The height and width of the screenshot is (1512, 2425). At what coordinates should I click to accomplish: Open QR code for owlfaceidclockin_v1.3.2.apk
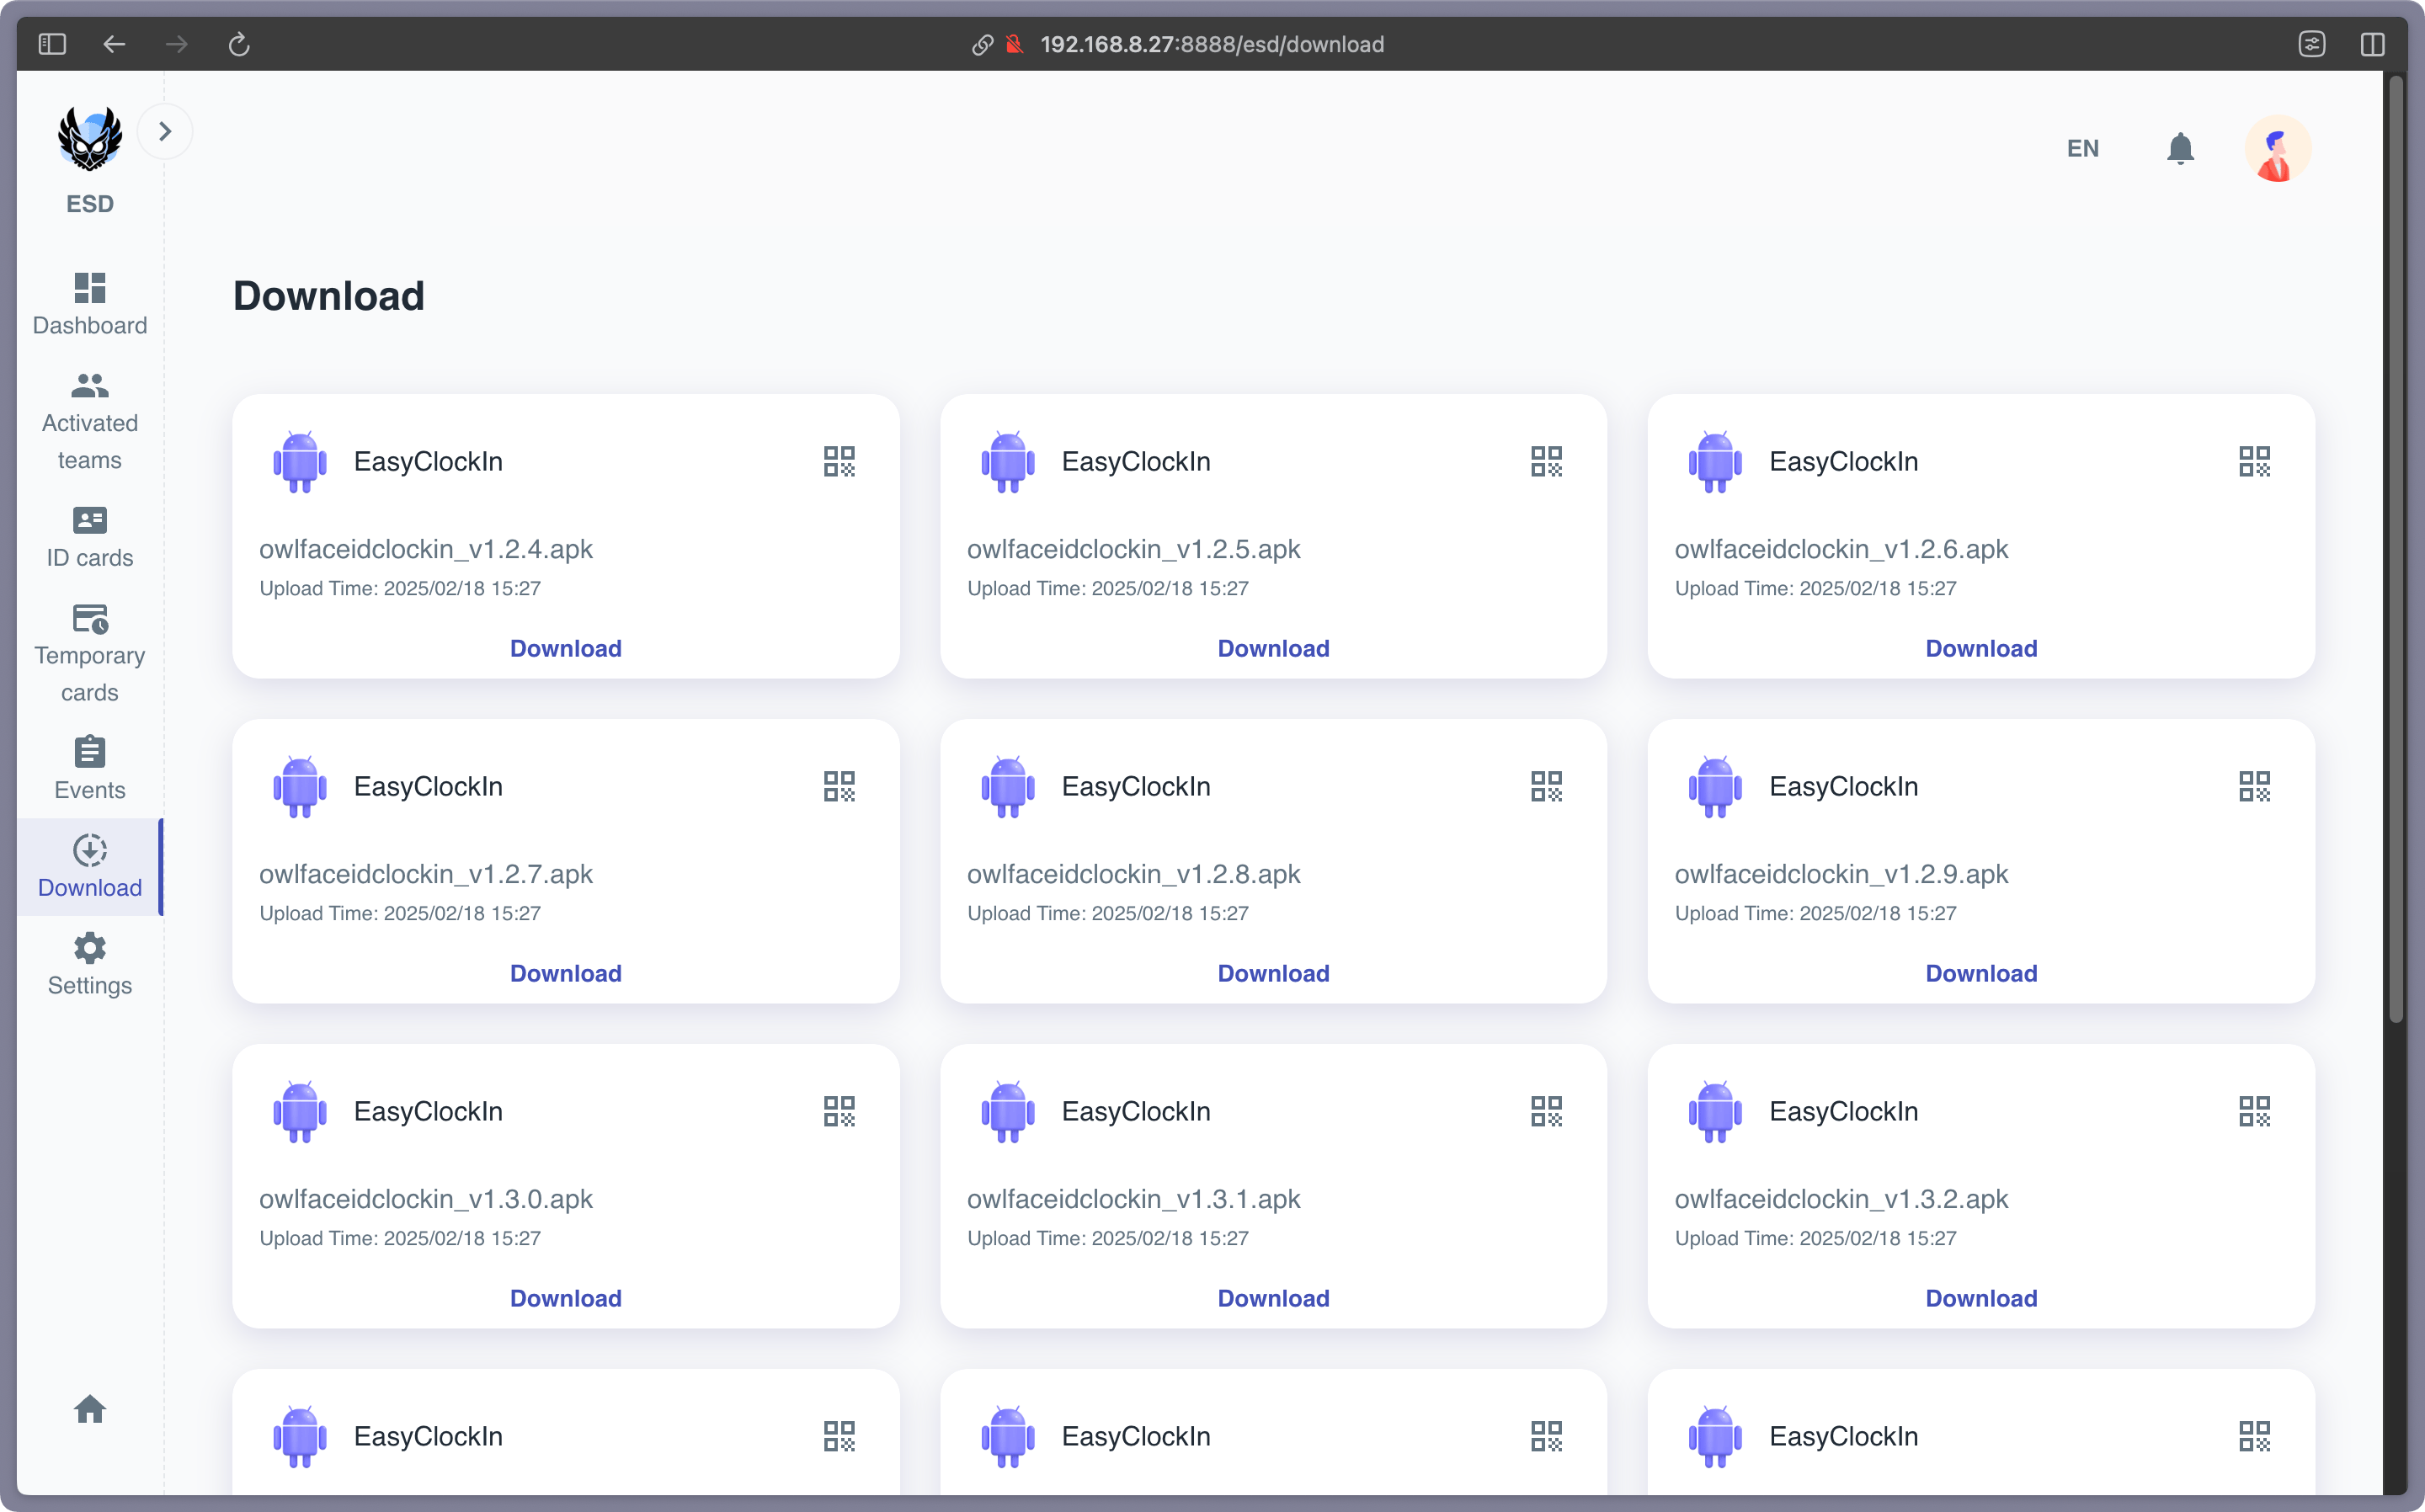[2254, 1111]
